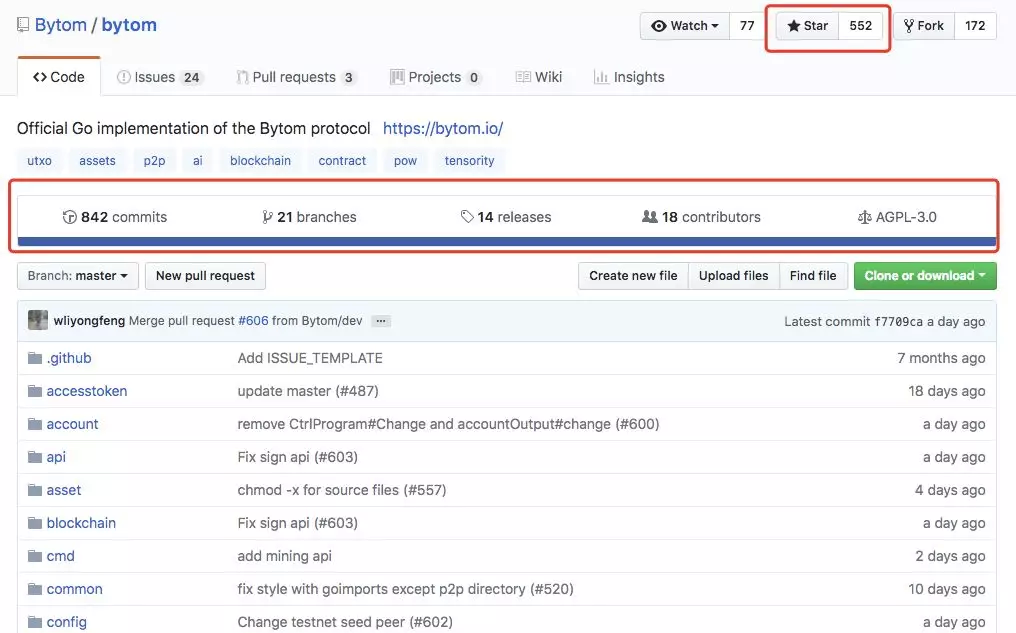Click the commits history clock icon

[x=69, y=217]
